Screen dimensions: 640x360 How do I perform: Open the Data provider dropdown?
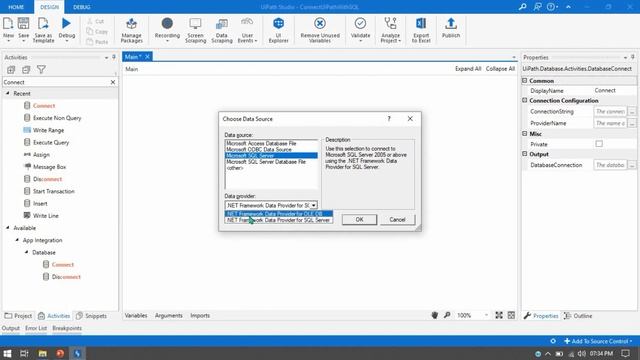(313, 205)
